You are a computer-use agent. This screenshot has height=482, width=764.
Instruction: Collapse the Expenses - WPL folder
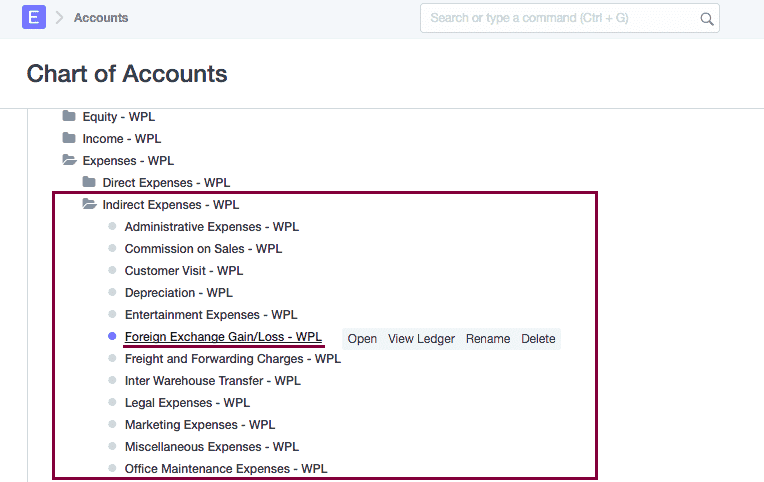pyautogui.click(x=69, y=160)
